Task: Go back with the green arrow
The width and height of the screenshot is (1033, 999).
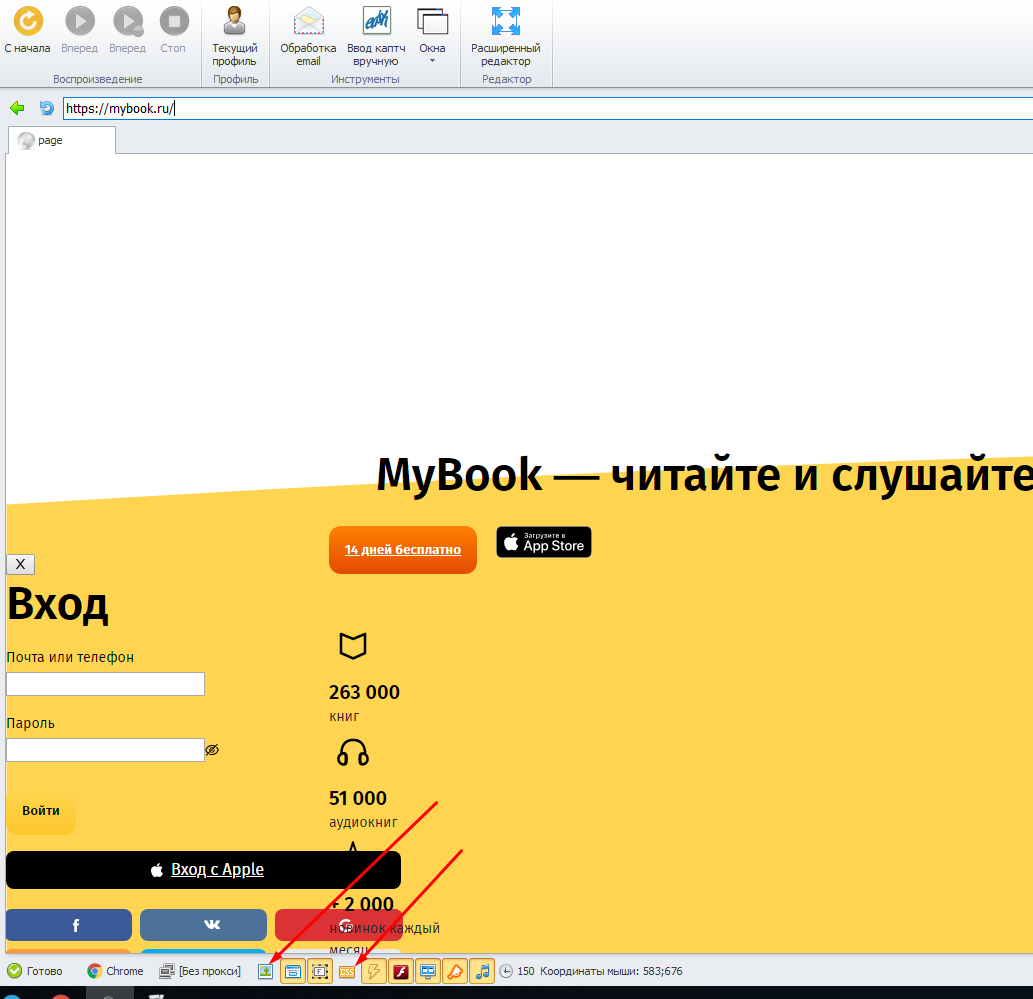Action: click(x=17, y=108)
